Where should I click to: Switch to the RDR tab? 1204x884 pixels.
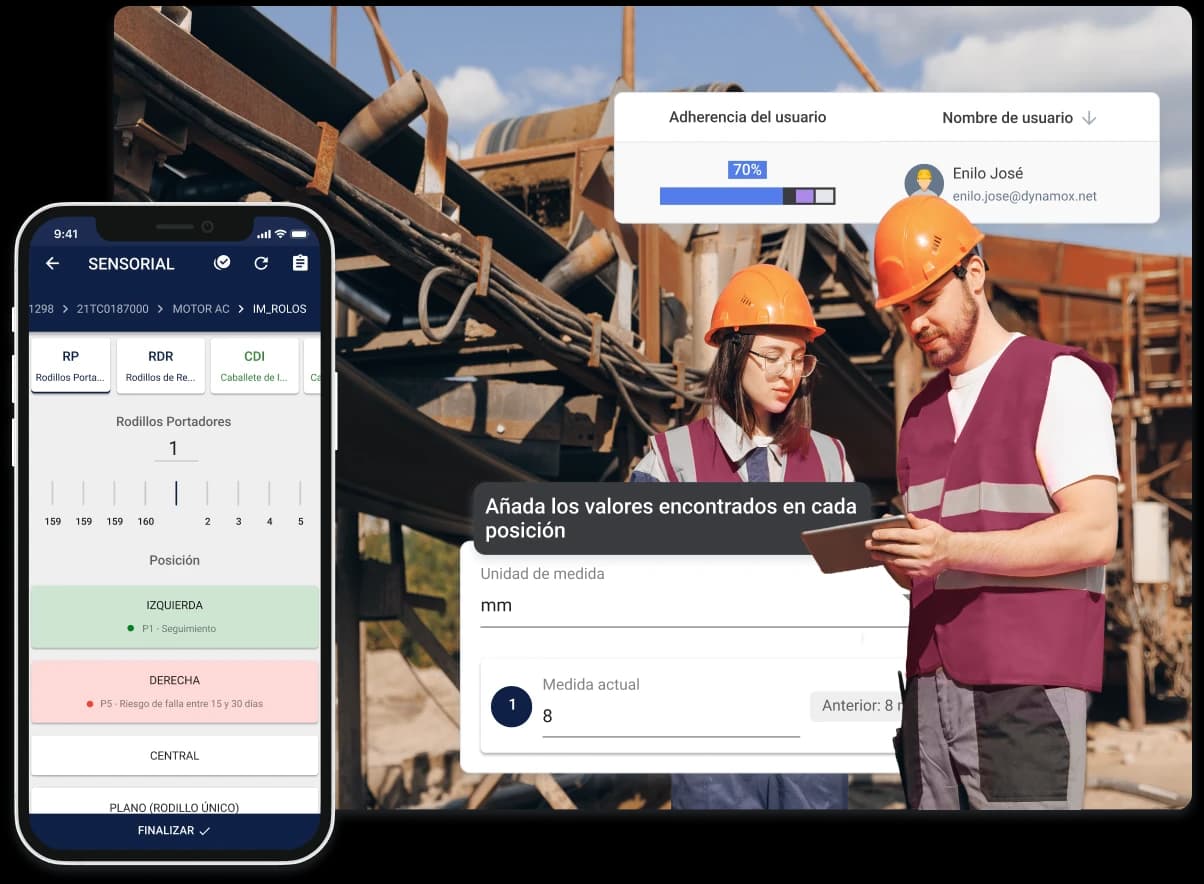pyautogui.click(x=161, y=365)
